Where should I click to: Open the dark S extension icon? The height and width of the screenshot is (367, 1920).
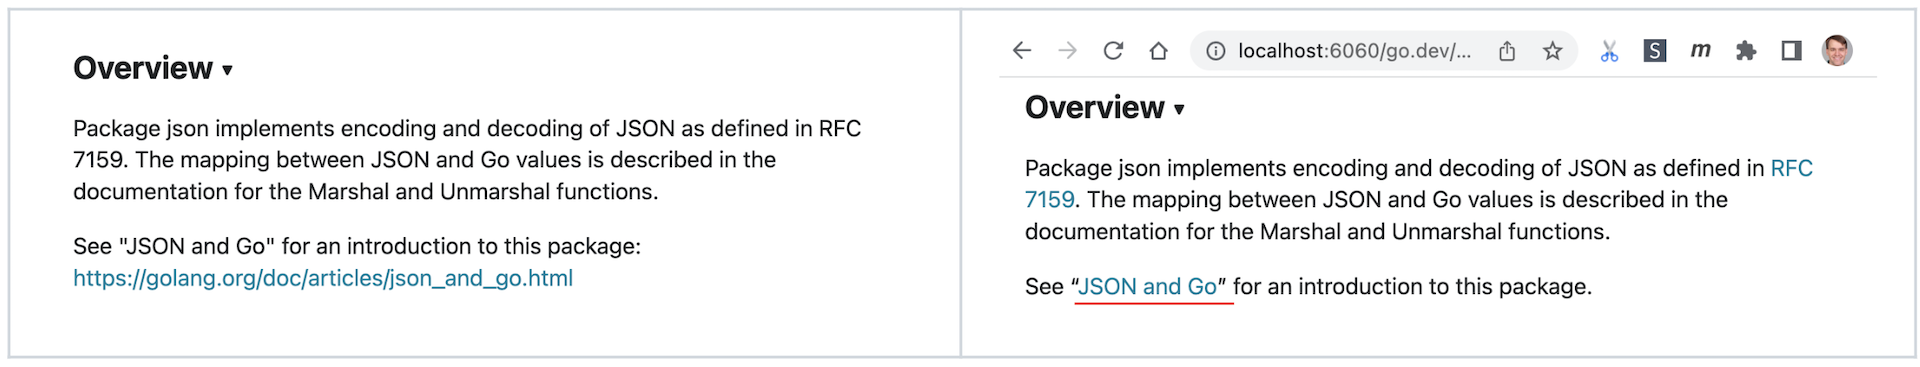pos(1655,50)
